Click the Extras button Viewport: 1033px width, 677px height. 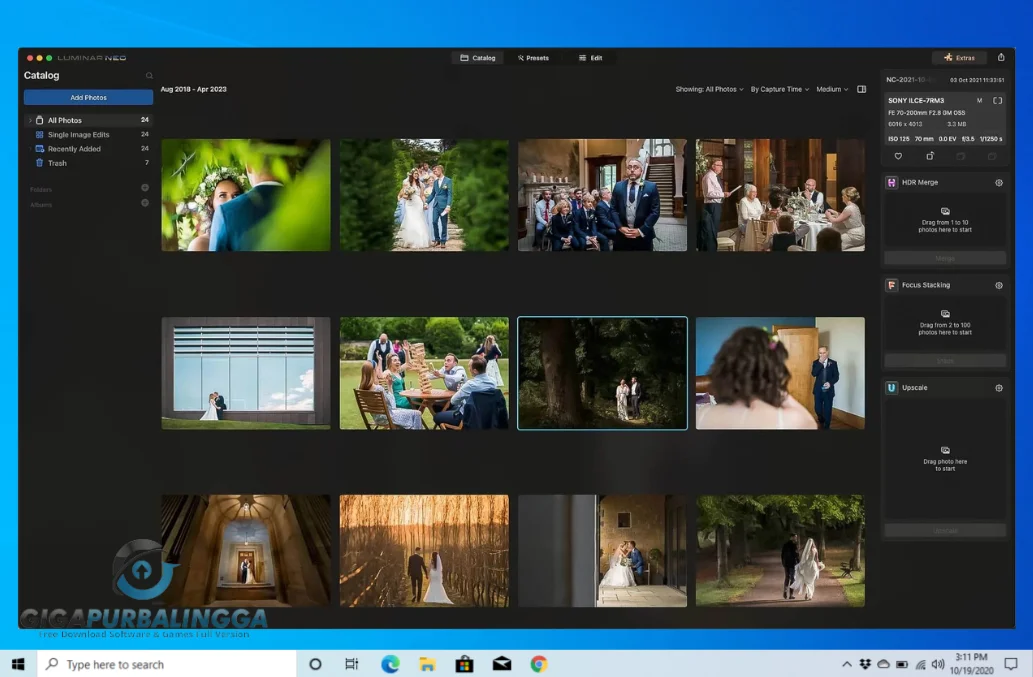959,57
